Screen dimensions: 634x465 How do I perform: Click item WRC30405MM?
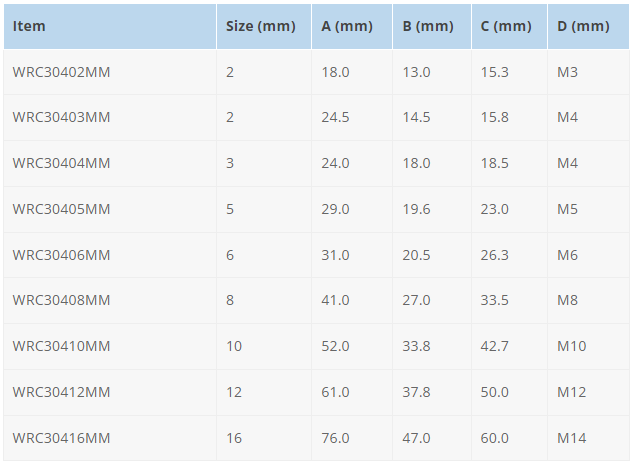click(61, 209)
